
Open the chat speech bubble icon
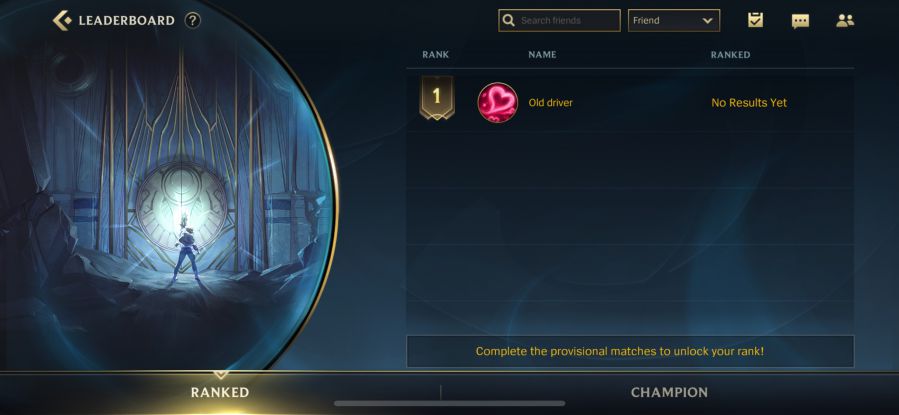(800, 21)
